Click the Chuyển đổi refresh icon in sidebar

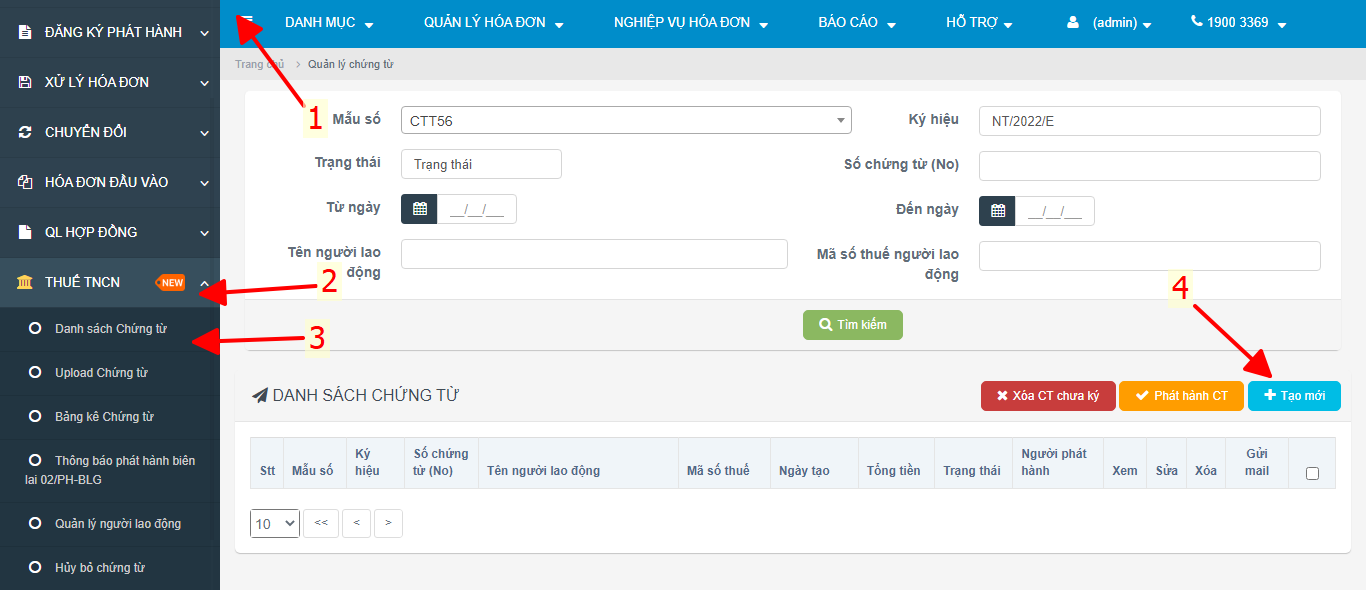click(x=25, y=133)
